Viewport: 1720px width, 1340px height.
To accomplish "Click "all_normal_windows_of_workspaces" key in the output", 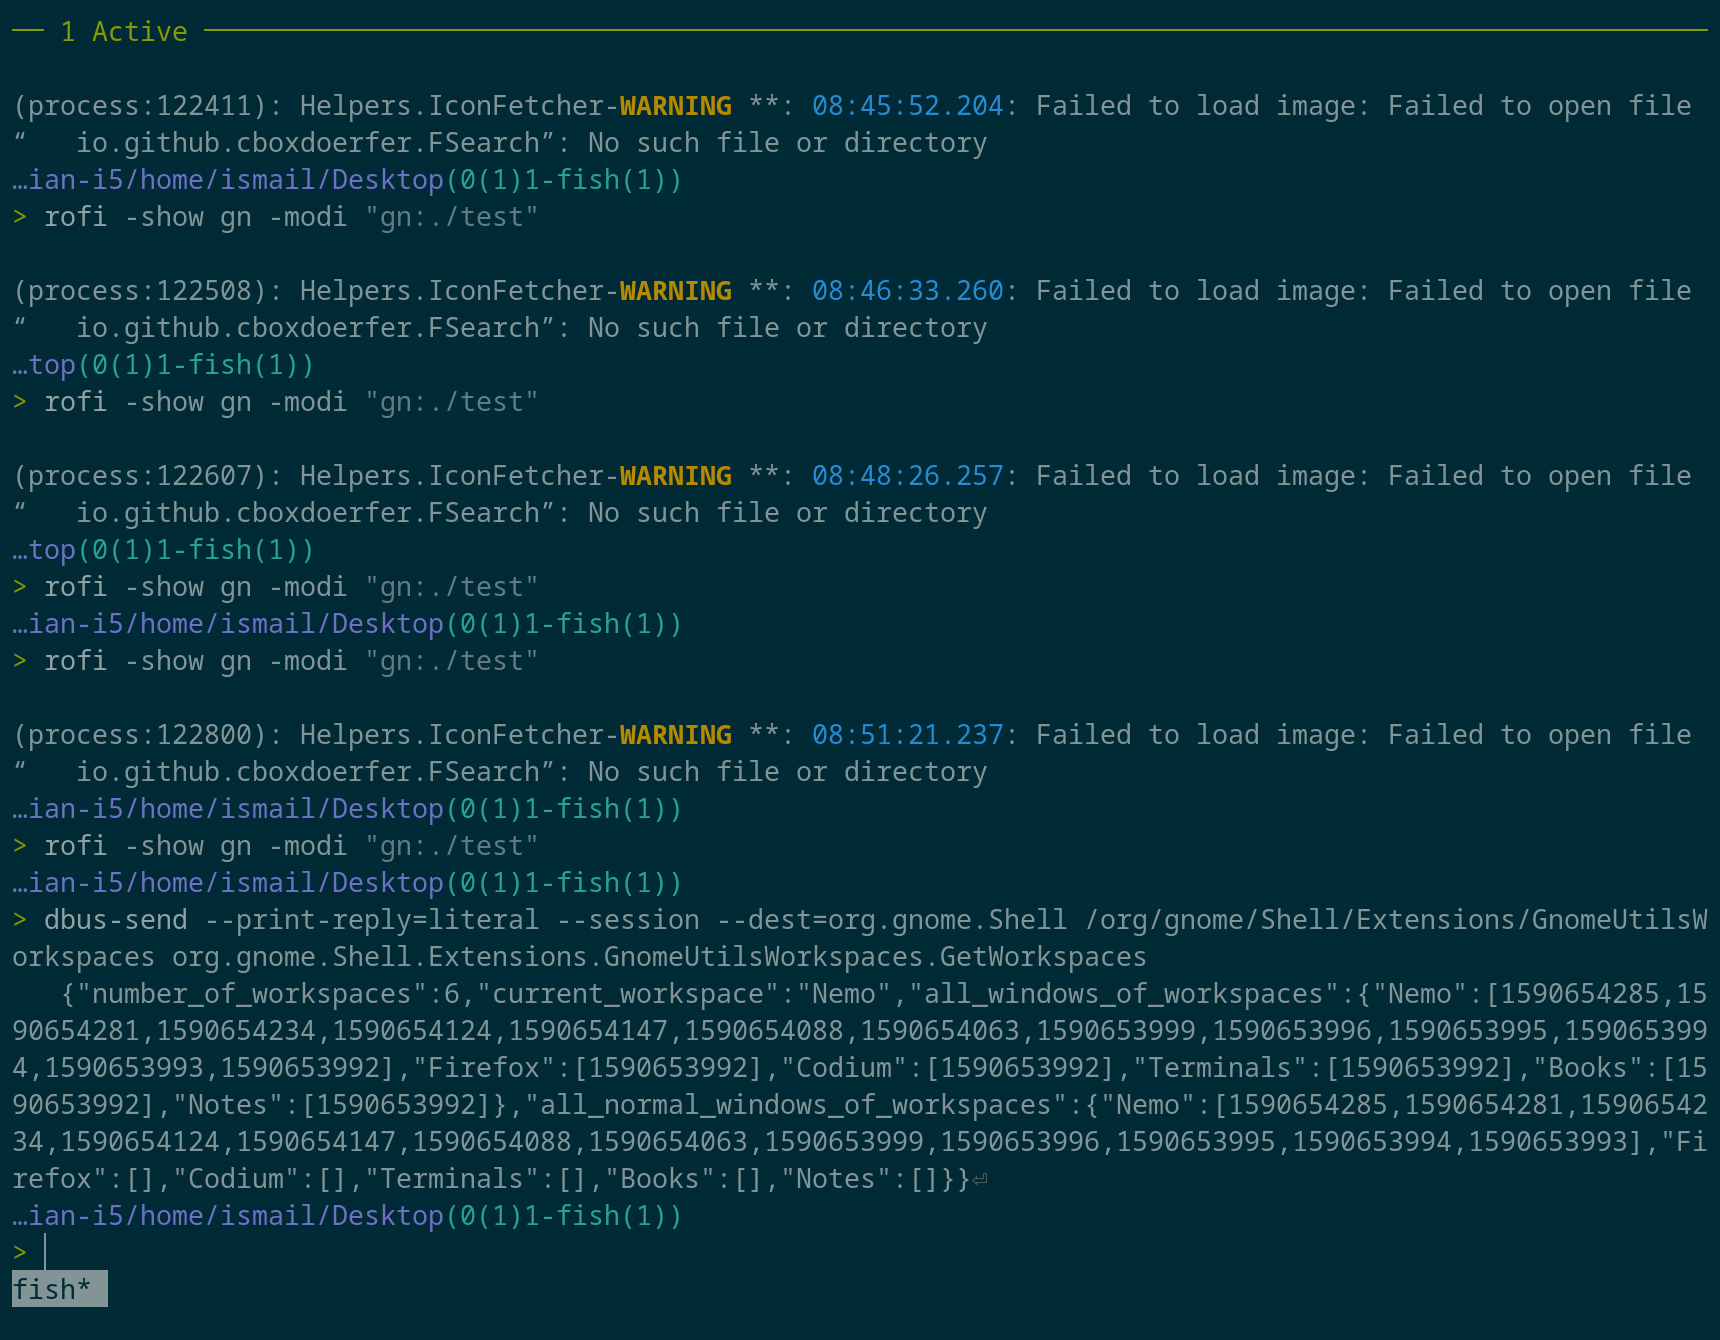I will tap(795, 1105).
